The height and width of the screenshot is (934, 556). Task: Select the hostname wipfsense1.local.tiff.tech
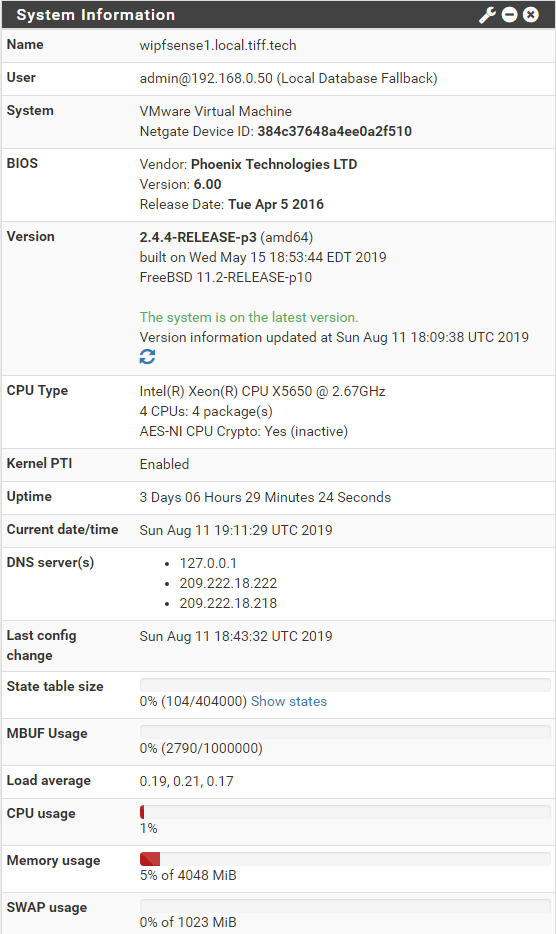click(x=218, y=46)
